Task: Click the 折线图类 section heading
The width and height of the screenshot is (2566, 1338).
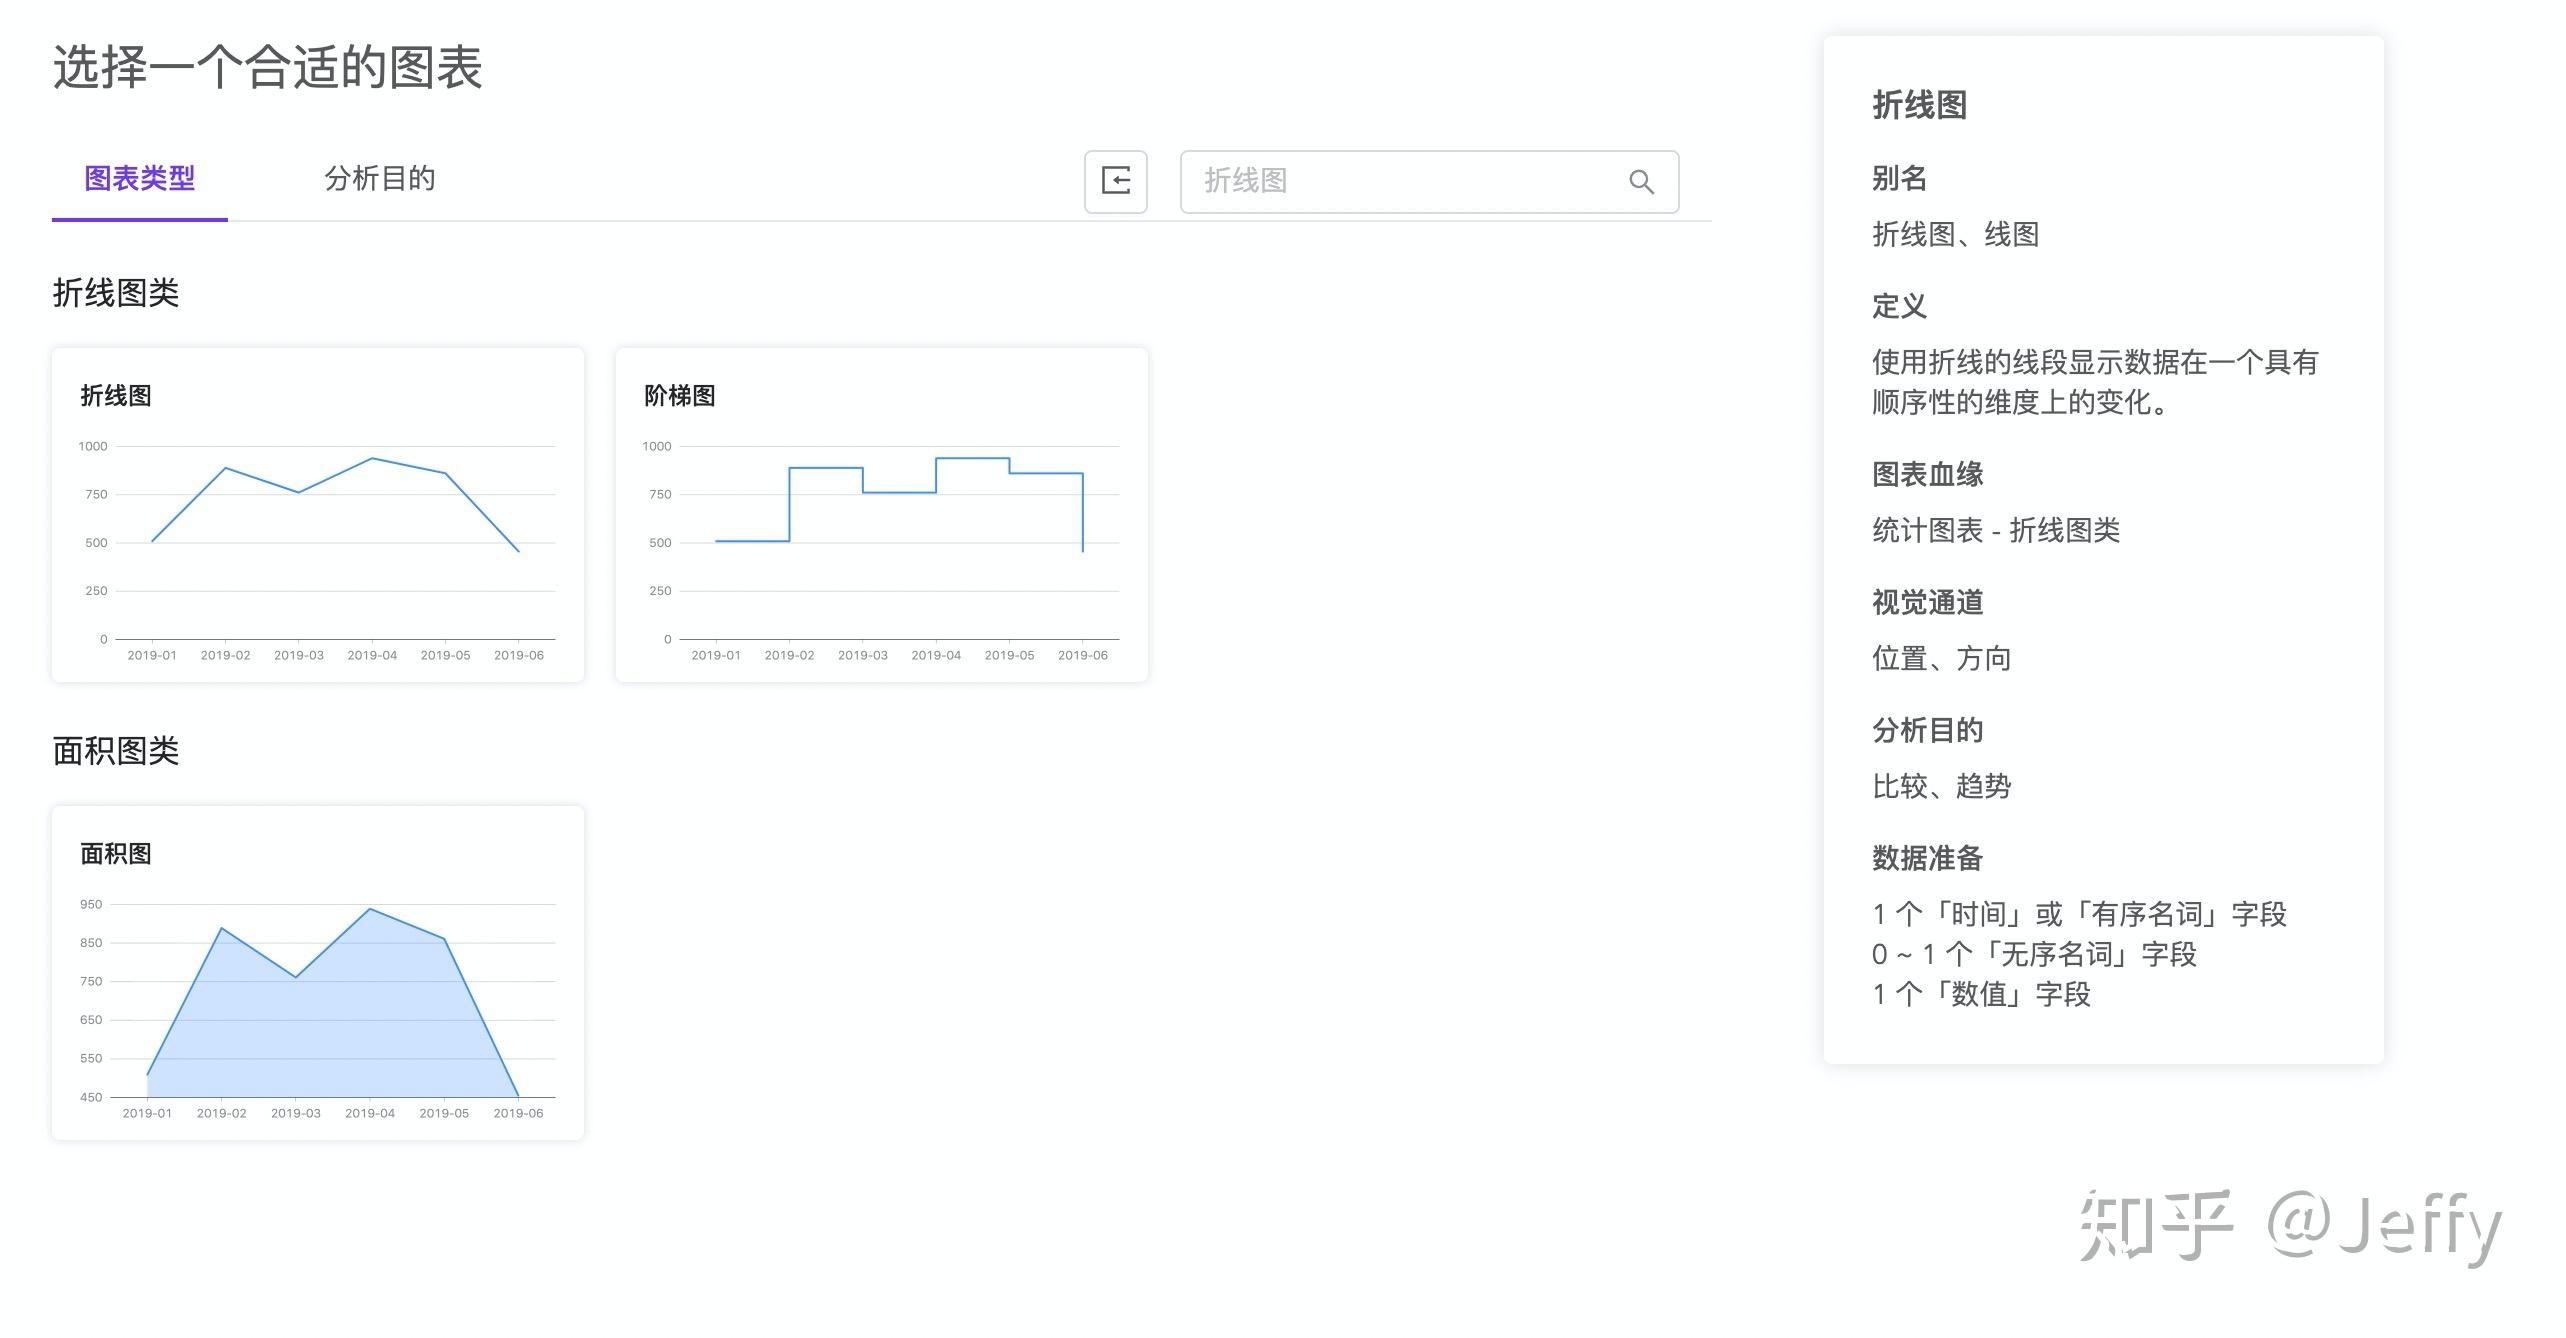Action: [116, 293]
